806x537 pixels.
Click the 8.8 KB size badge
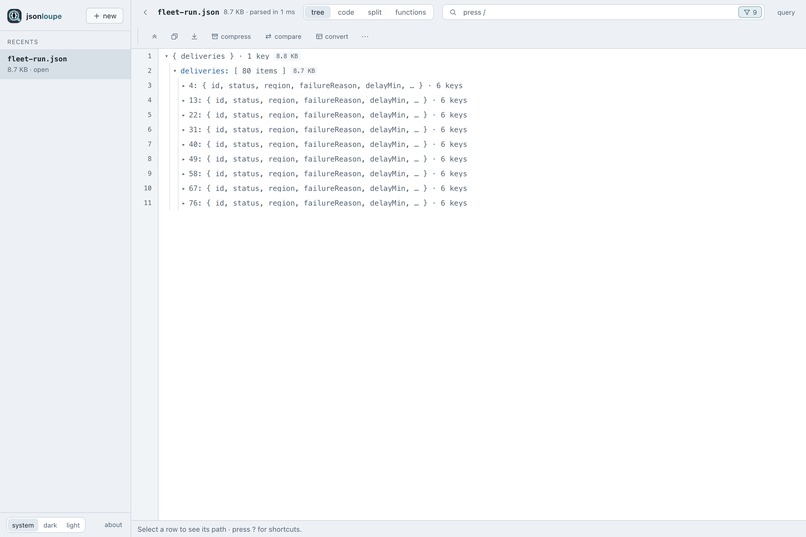[287, 56]
